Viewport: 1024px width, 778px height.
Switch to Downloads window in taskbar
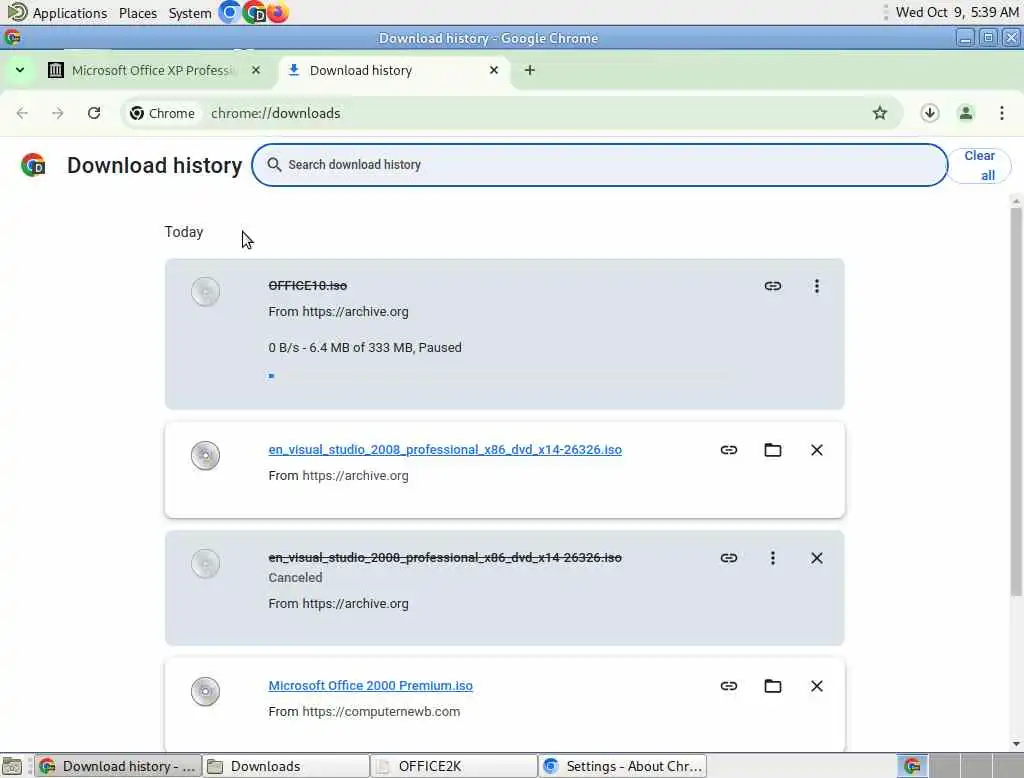(x=286, y=766)
